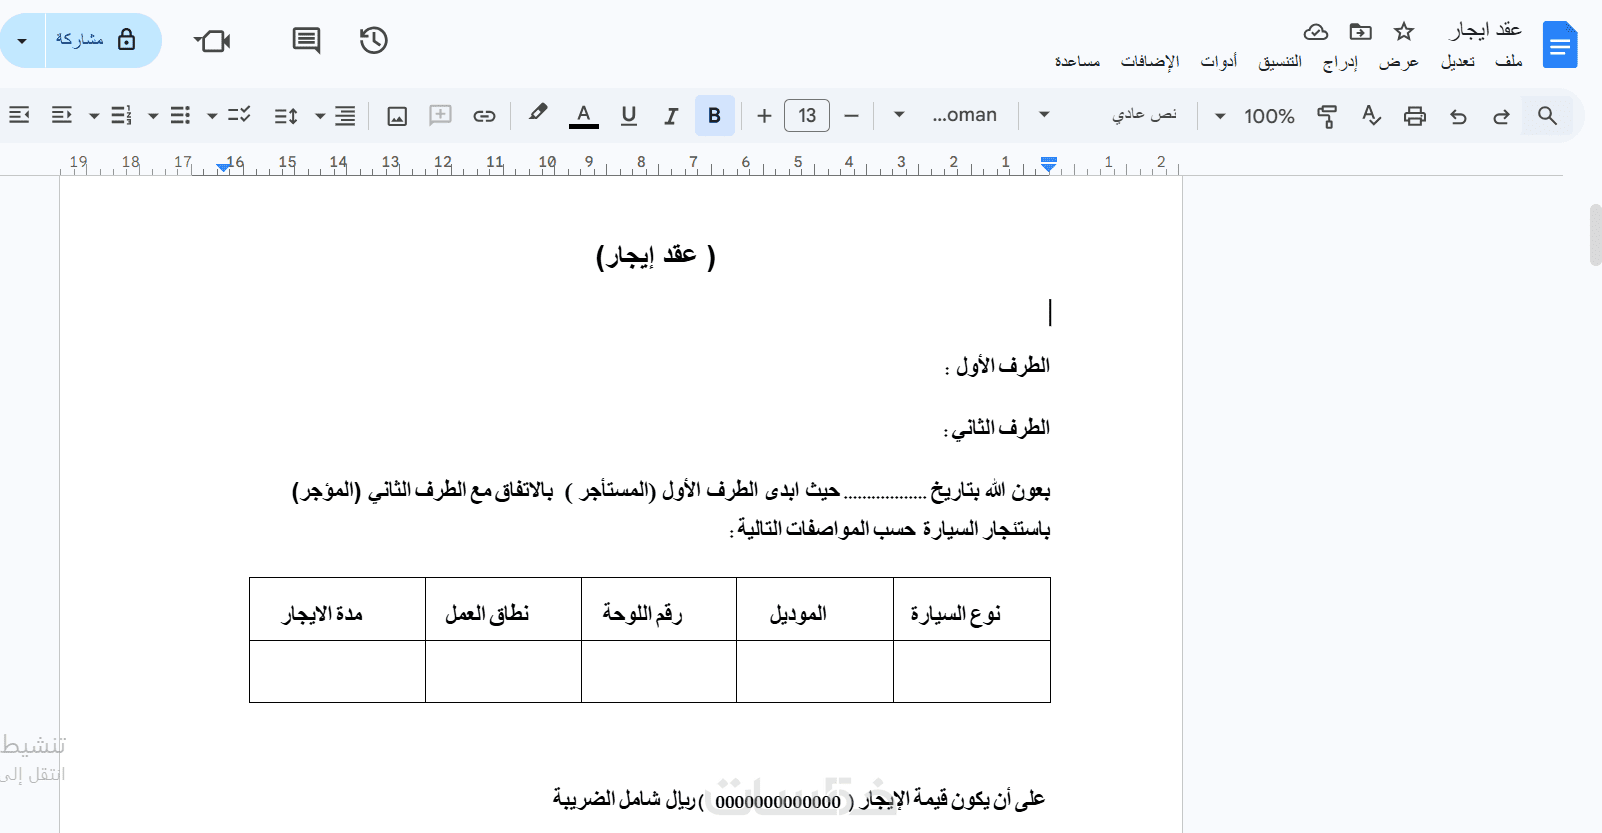
Task: Open the version history clock icon
Action: pos(373,40)
